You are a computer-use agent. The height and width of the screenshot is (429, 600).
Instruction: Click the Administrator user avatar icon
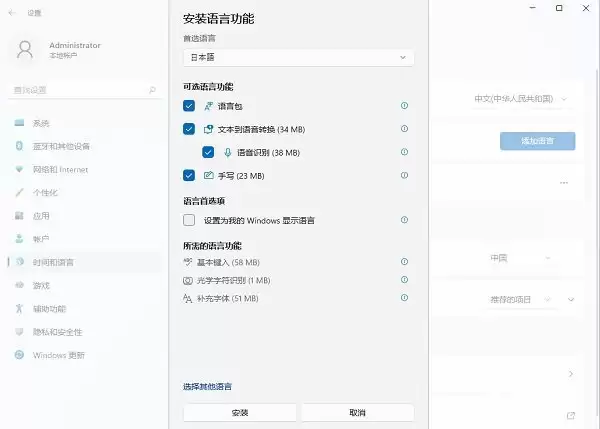coord(25,50)
